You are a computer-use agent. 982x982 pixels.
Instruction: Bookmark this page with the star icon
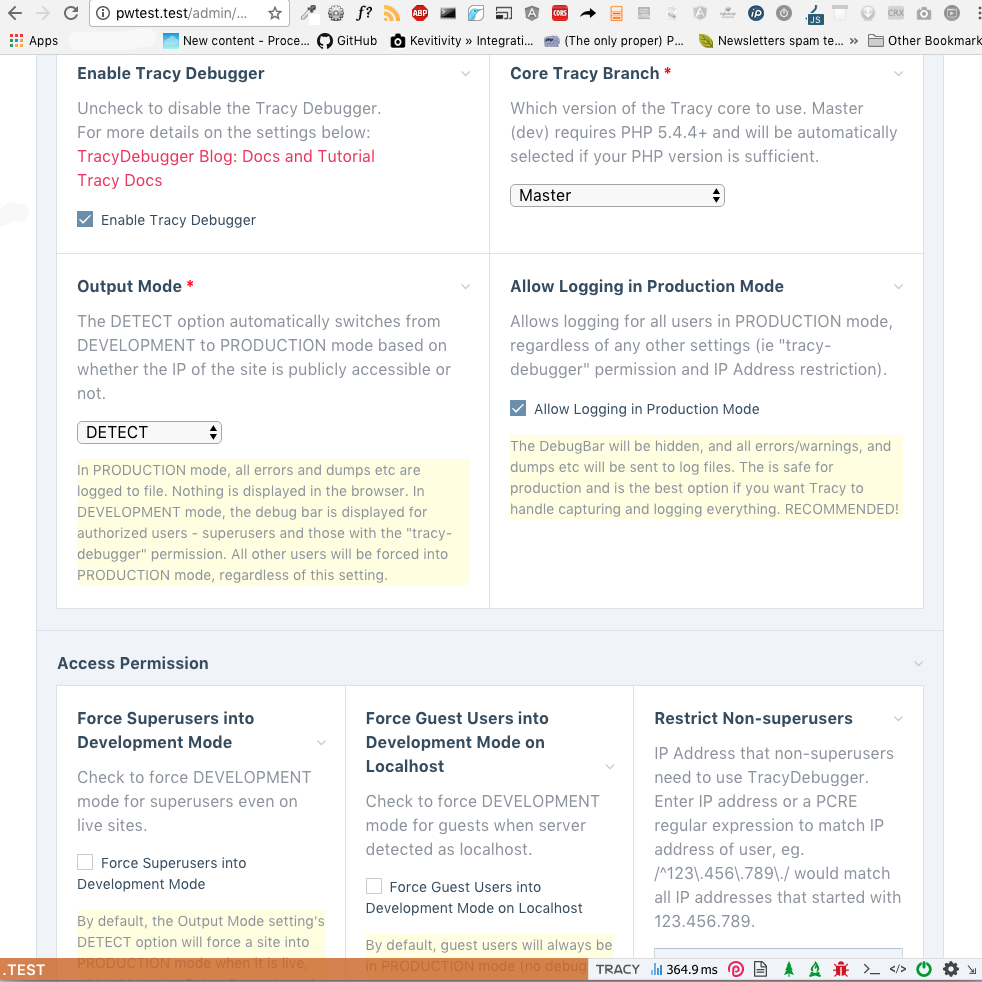[274, 13]
